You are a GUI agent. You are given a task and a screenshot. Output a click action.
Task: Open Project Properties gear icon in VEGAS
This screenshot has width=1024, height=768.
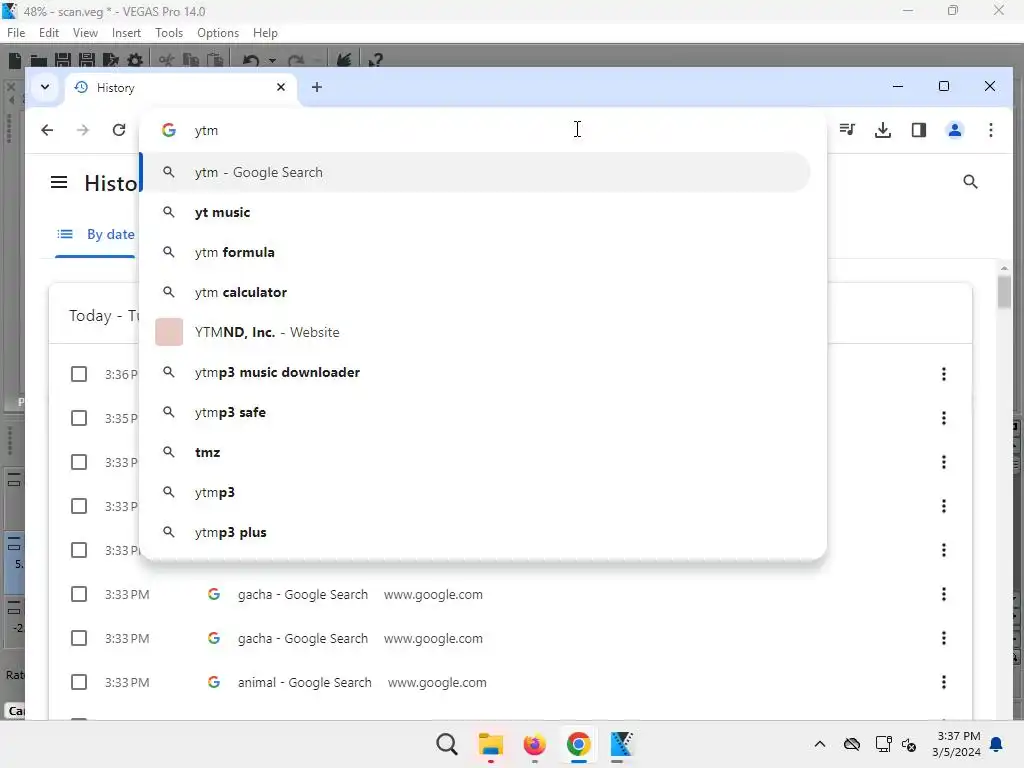coord(135,60)
